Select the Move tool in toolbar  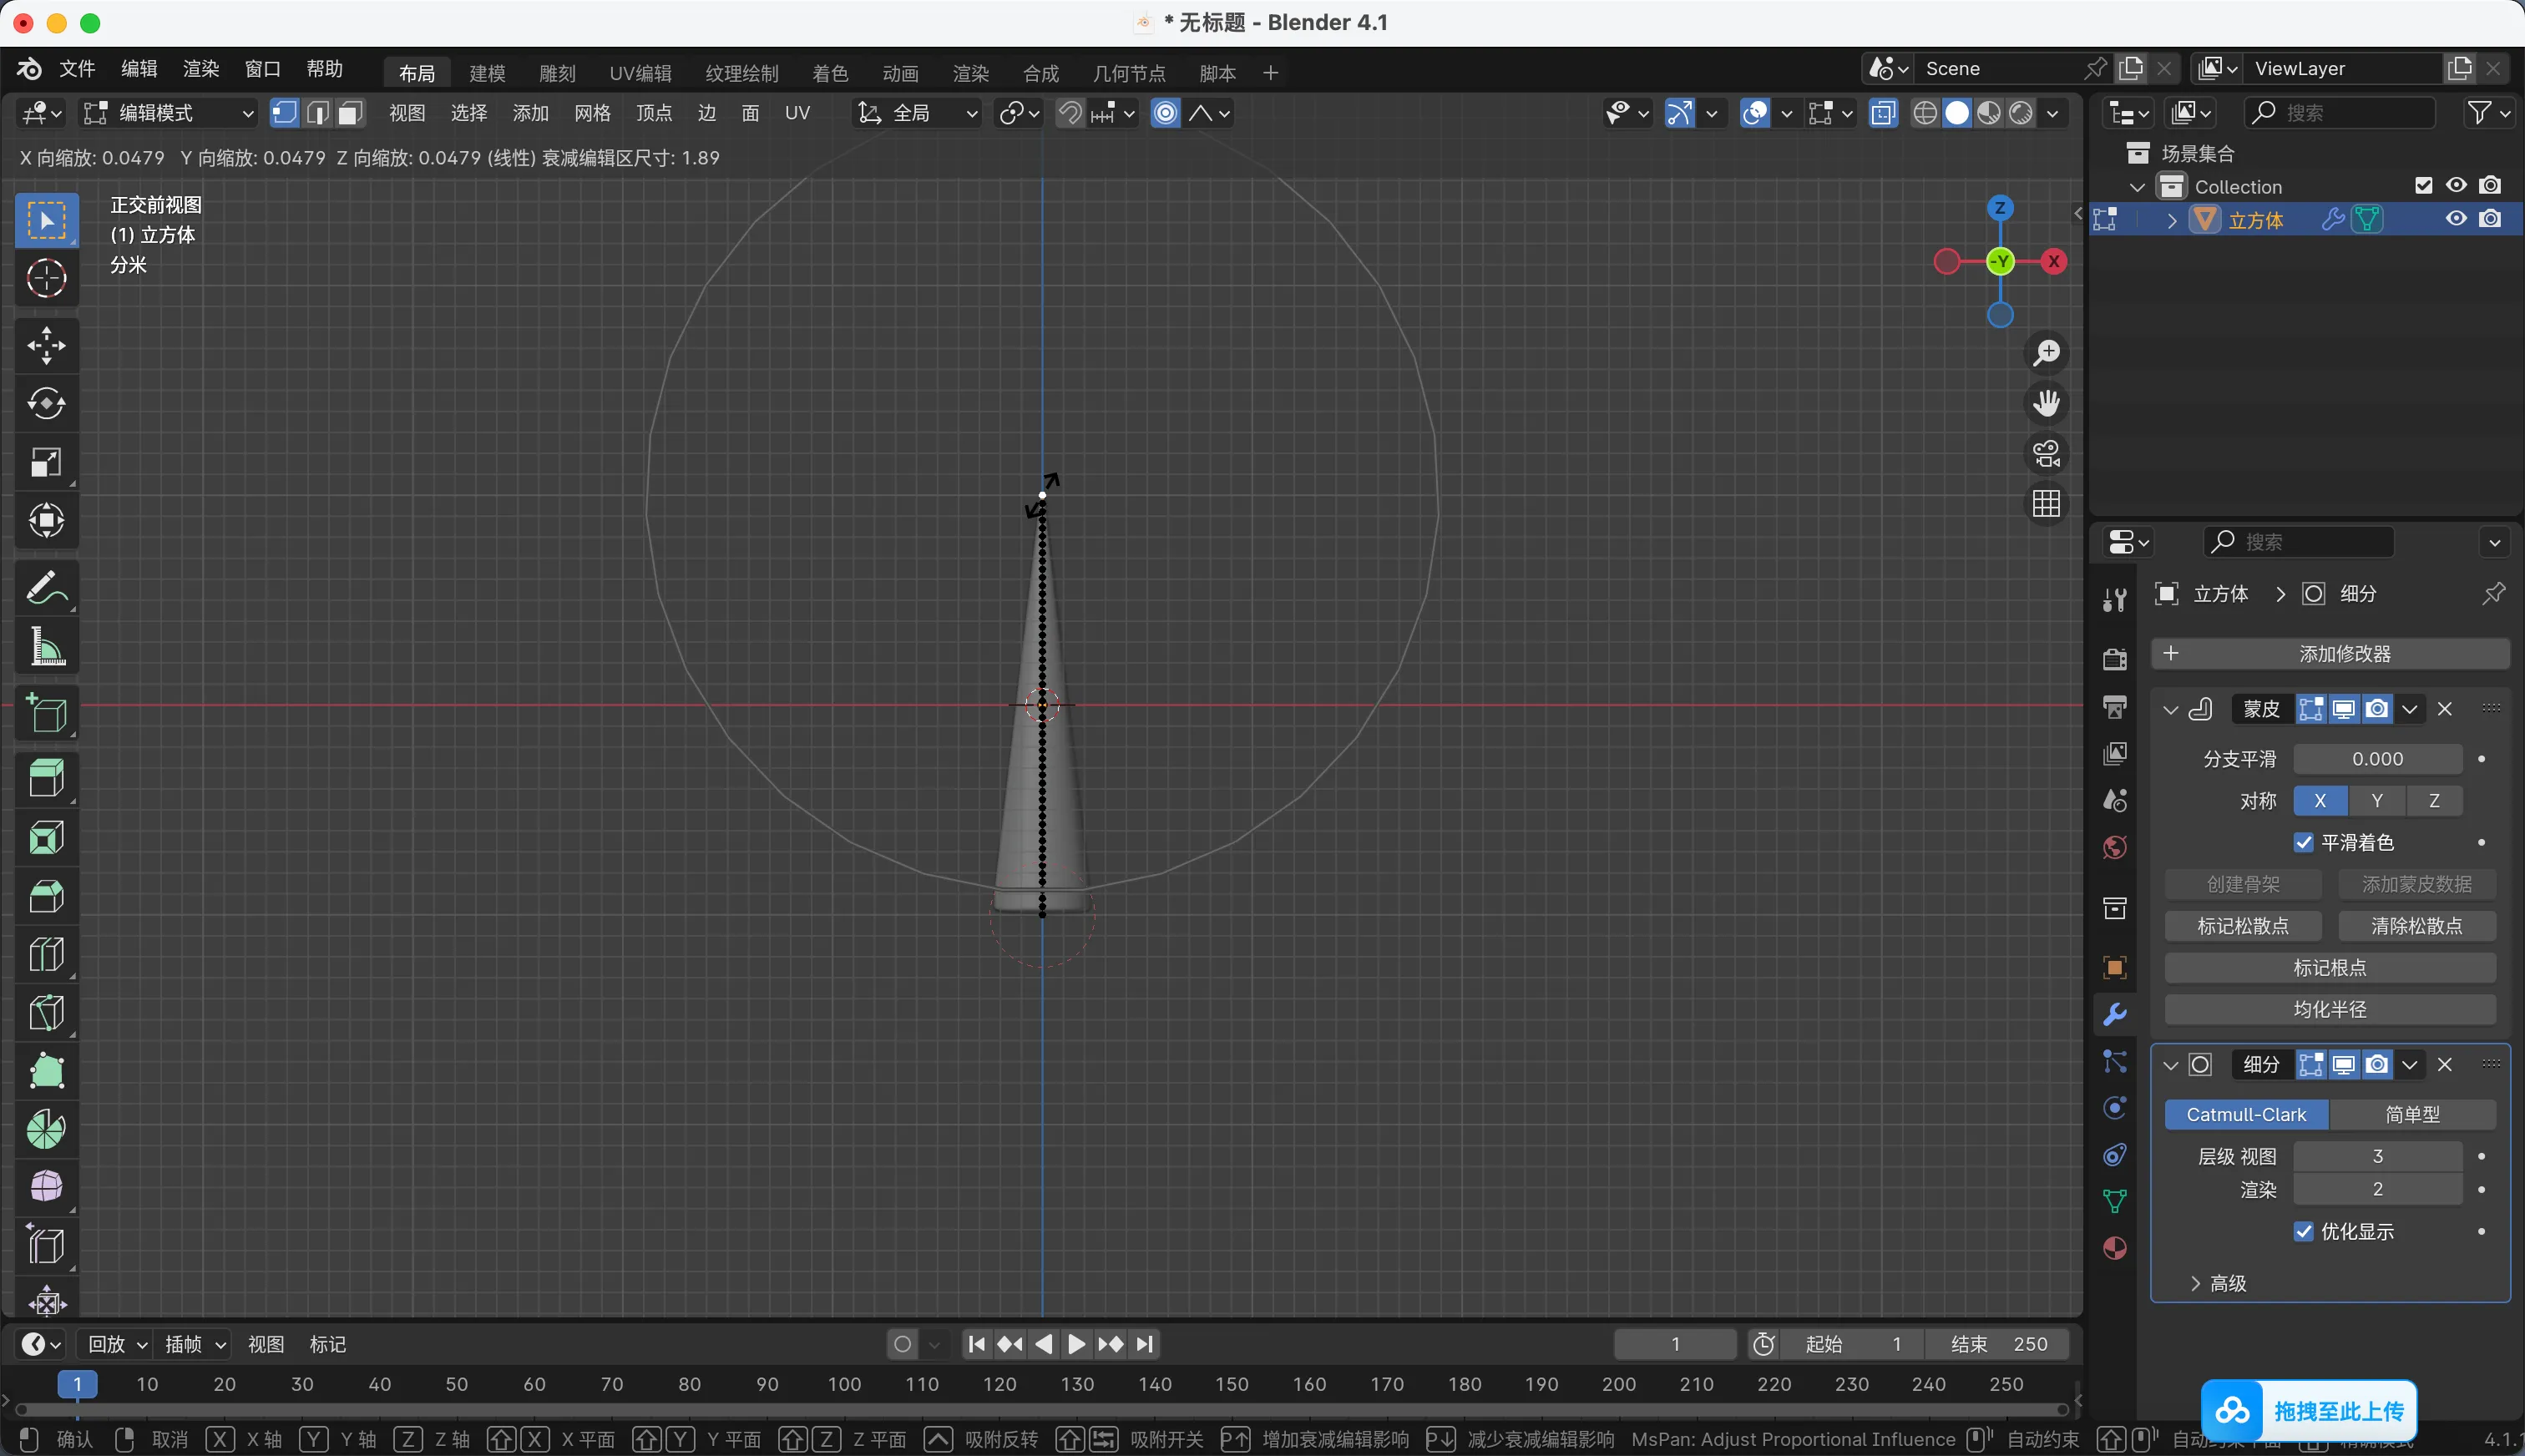click(46, 345)
